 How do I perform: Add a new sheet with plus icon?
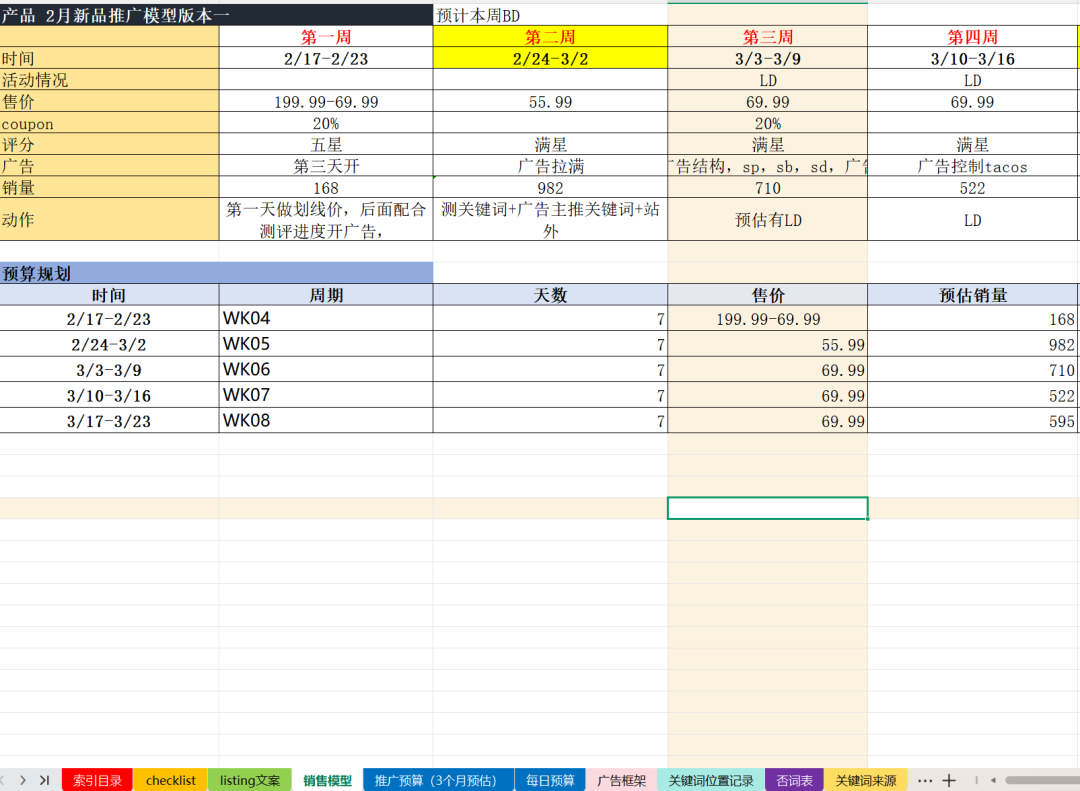coord(949,781)
